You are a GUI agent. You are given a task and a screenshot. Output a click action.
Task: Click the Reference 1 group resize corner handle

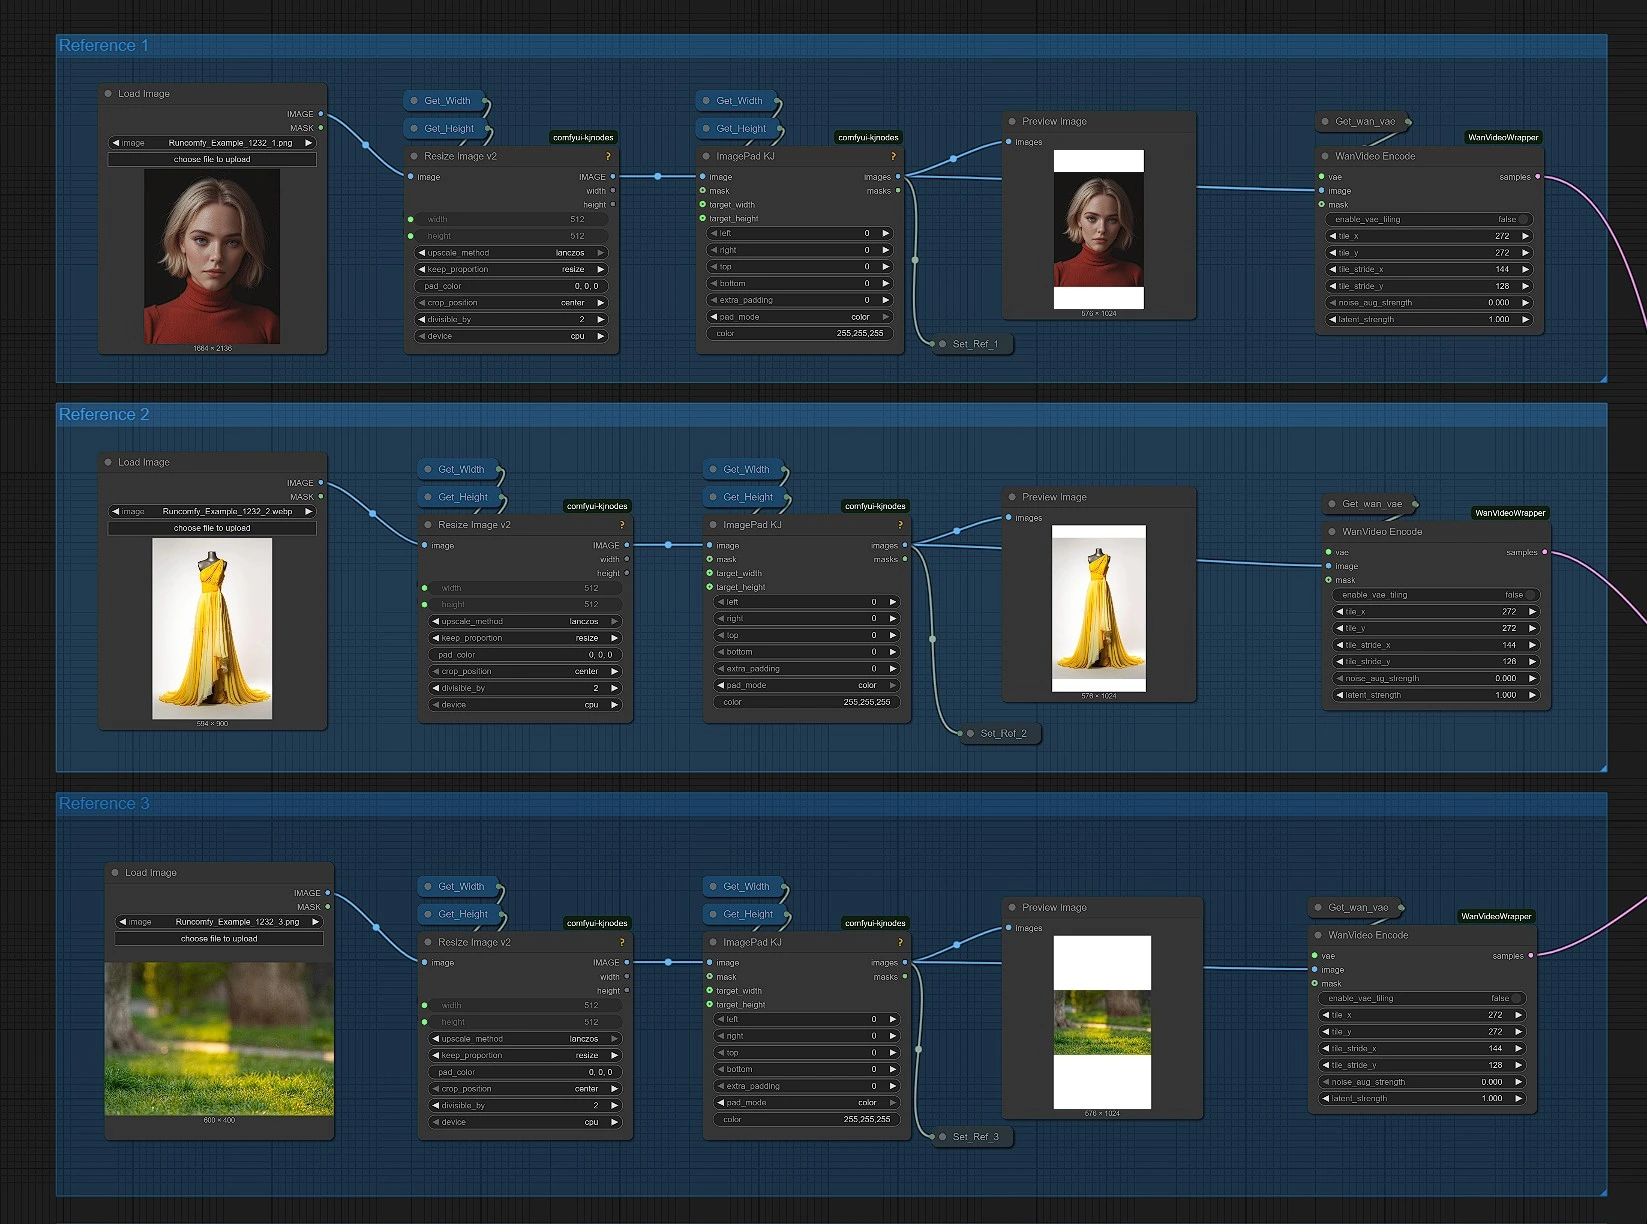(x=1602, y=378)
